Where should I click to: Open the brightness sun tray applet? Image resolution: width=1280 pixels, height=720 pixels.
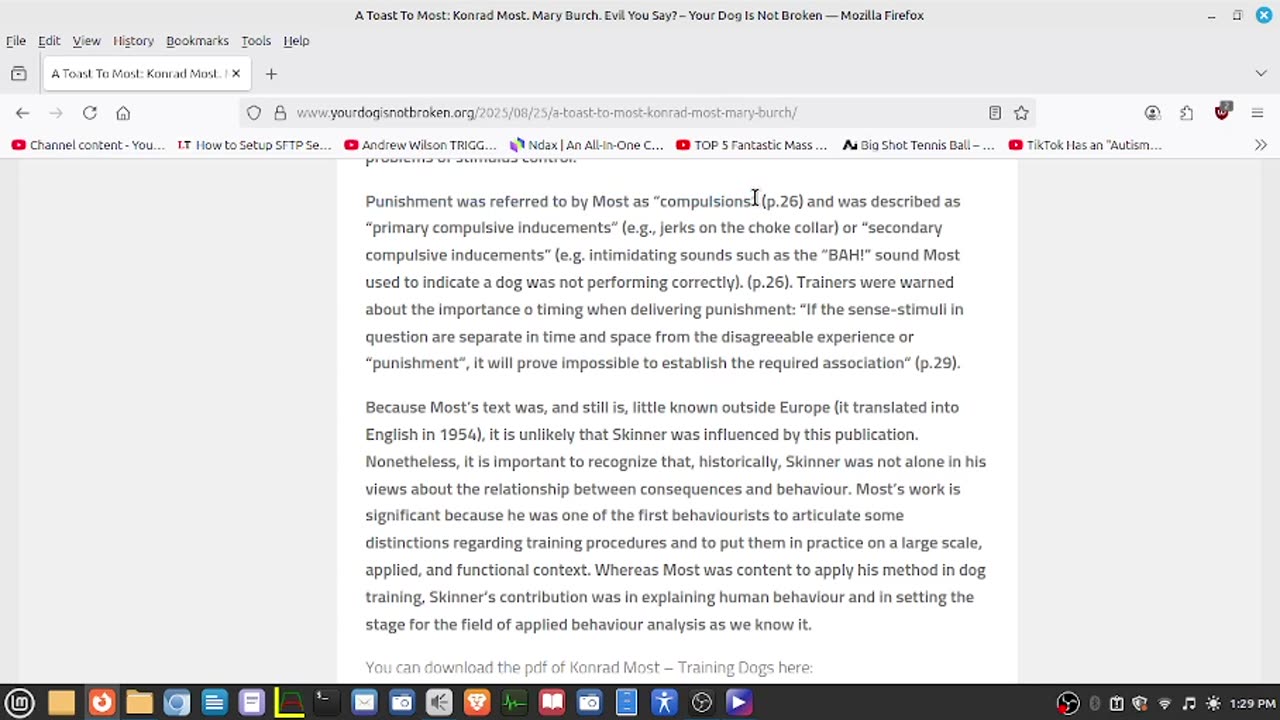coord(1213,703)
